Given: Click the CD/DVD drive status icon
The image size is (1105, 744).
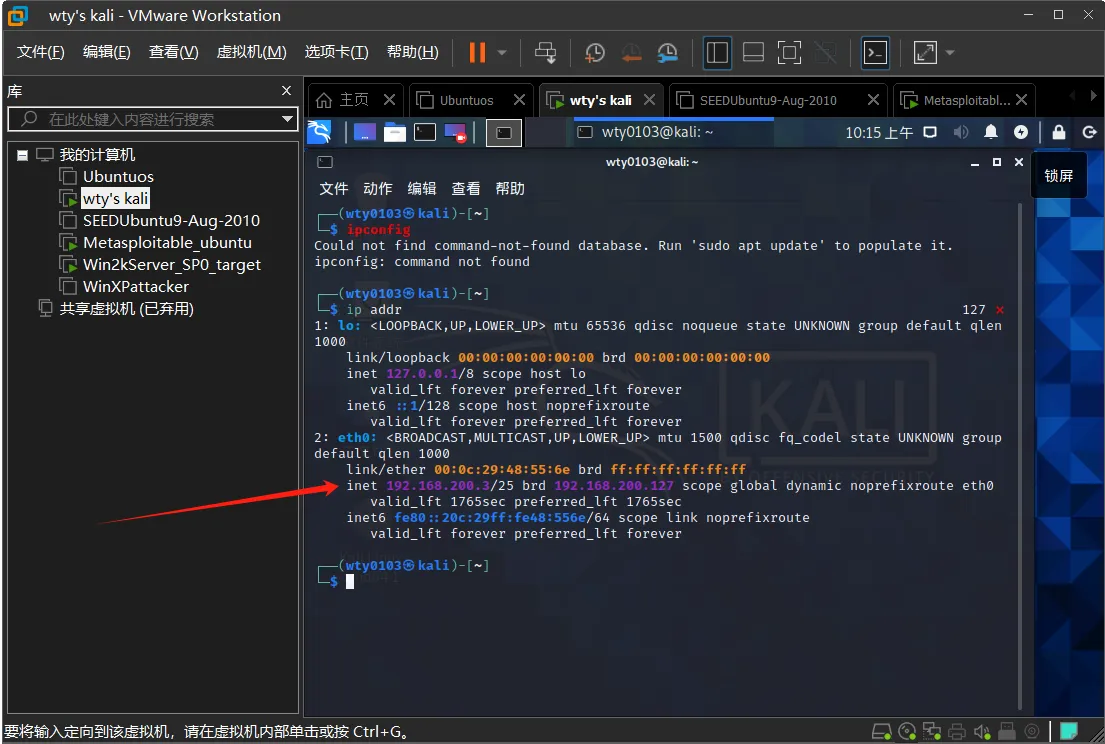Looking at the screenshot, I should coord(908,731).
